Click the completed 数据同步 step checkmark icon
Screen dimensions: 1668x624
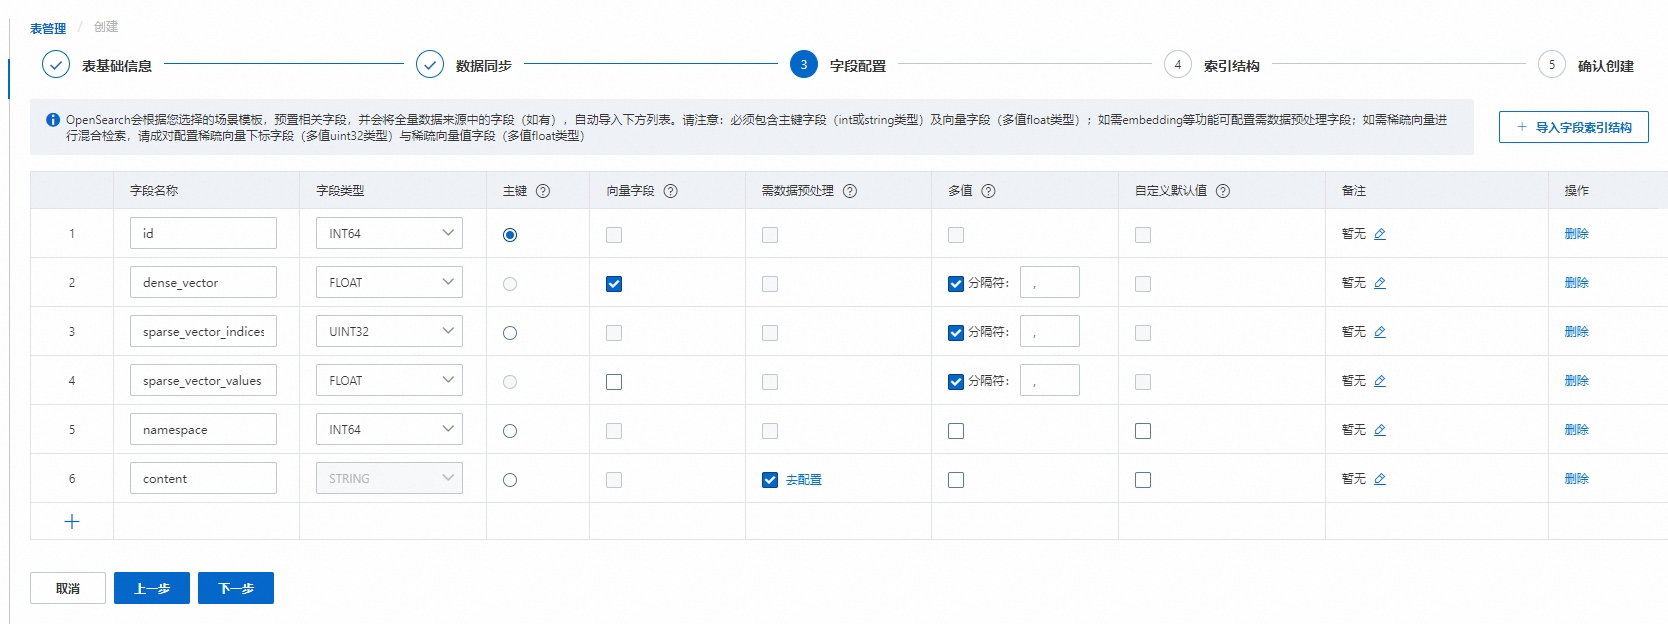tap(430, 65)
